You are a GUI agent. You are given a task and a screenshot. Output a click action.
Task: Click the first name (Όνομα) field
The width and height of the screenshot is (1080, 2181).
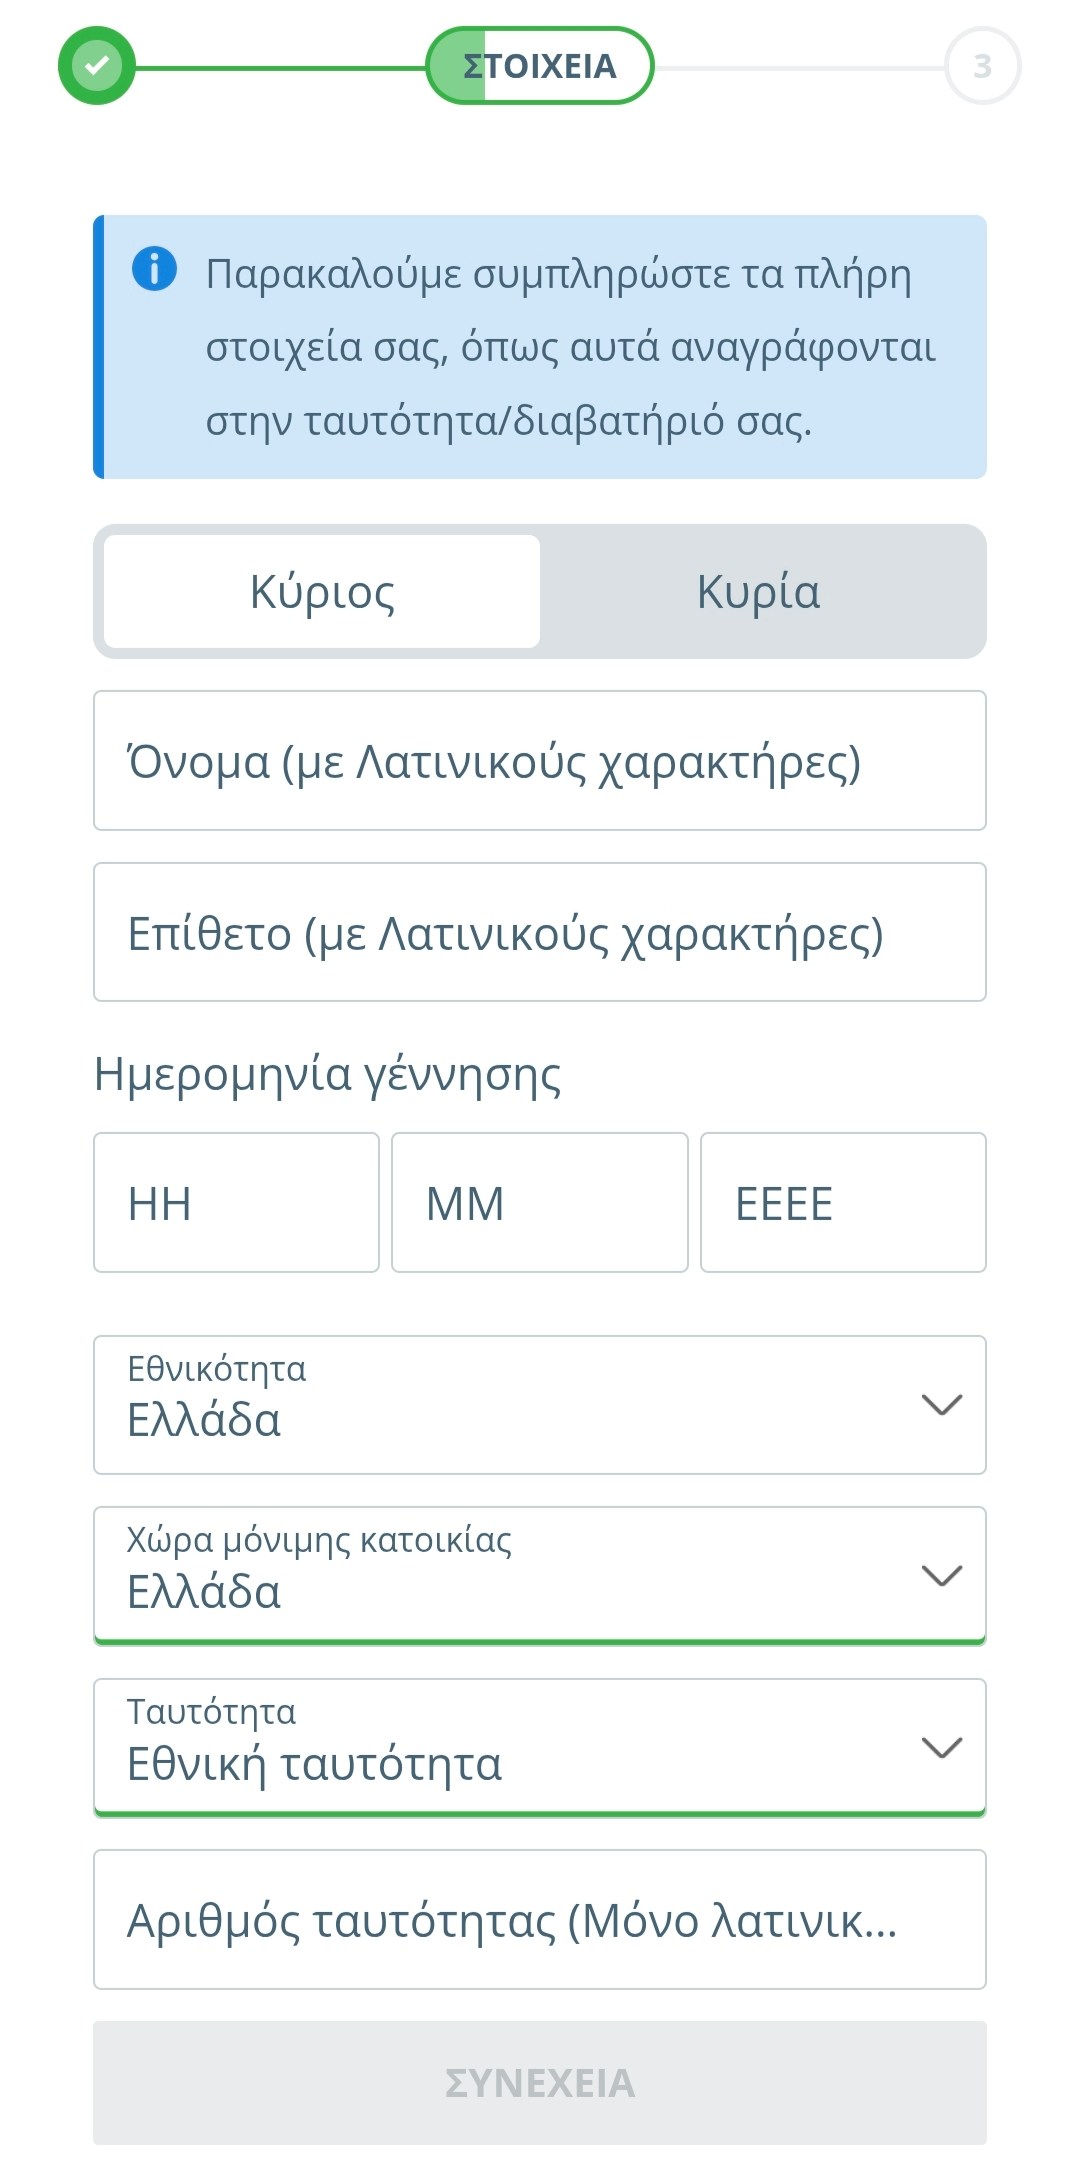coord(540,761)
